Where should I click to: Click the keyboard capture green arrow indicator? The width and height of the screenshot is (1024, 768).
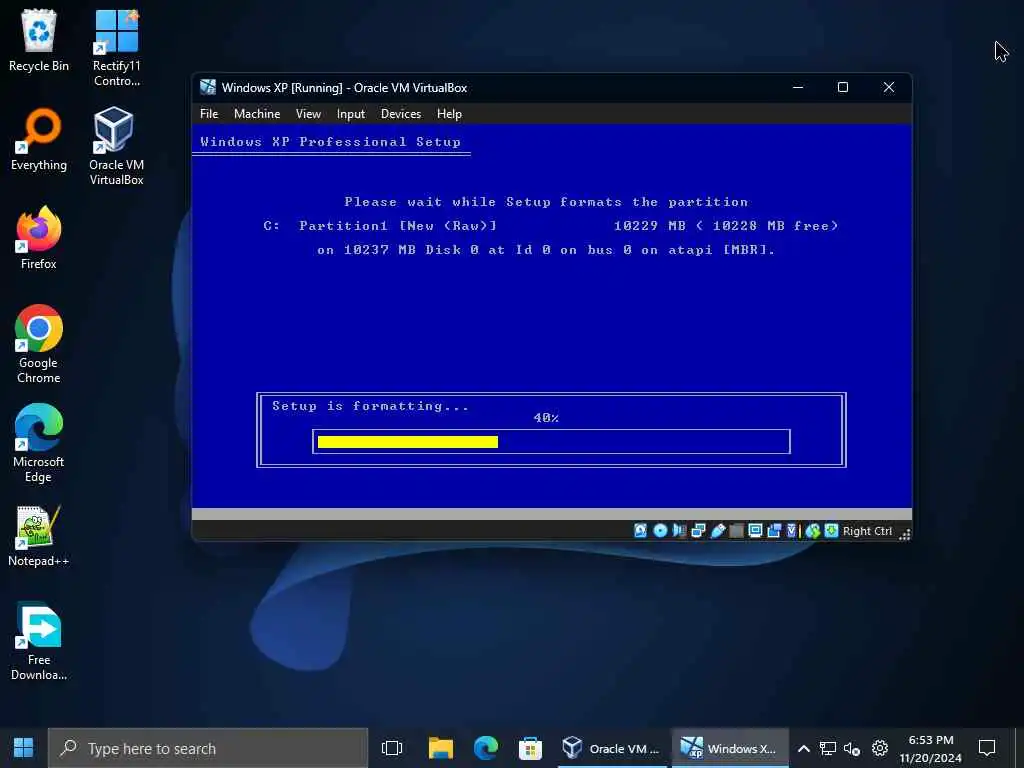[831, 531]
